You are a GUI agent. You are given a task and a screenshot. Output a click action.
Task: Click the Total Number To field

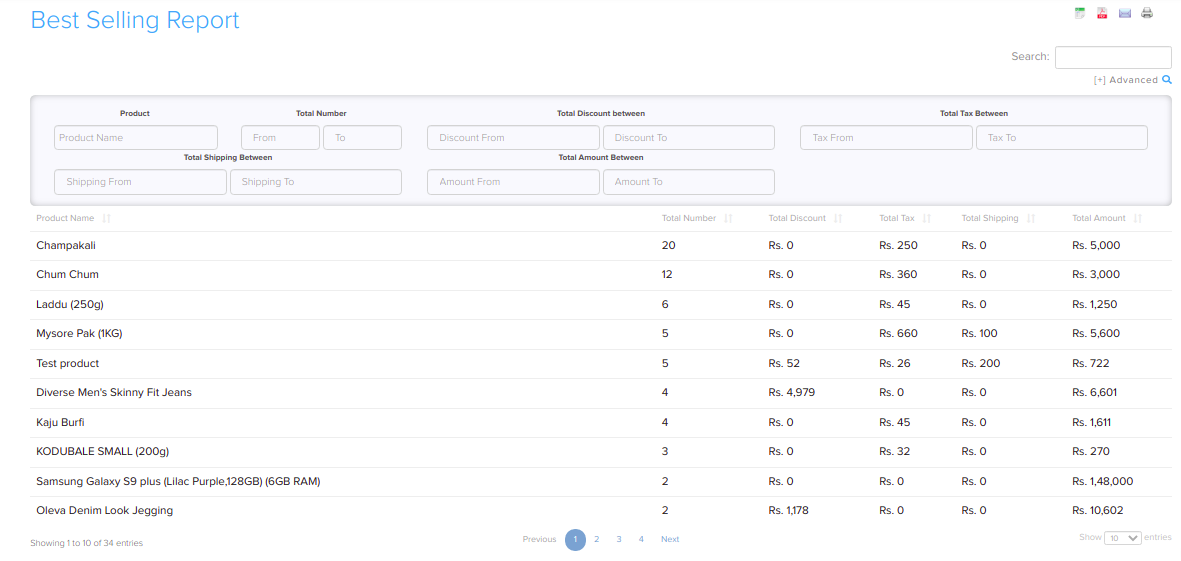pos(362,138)
